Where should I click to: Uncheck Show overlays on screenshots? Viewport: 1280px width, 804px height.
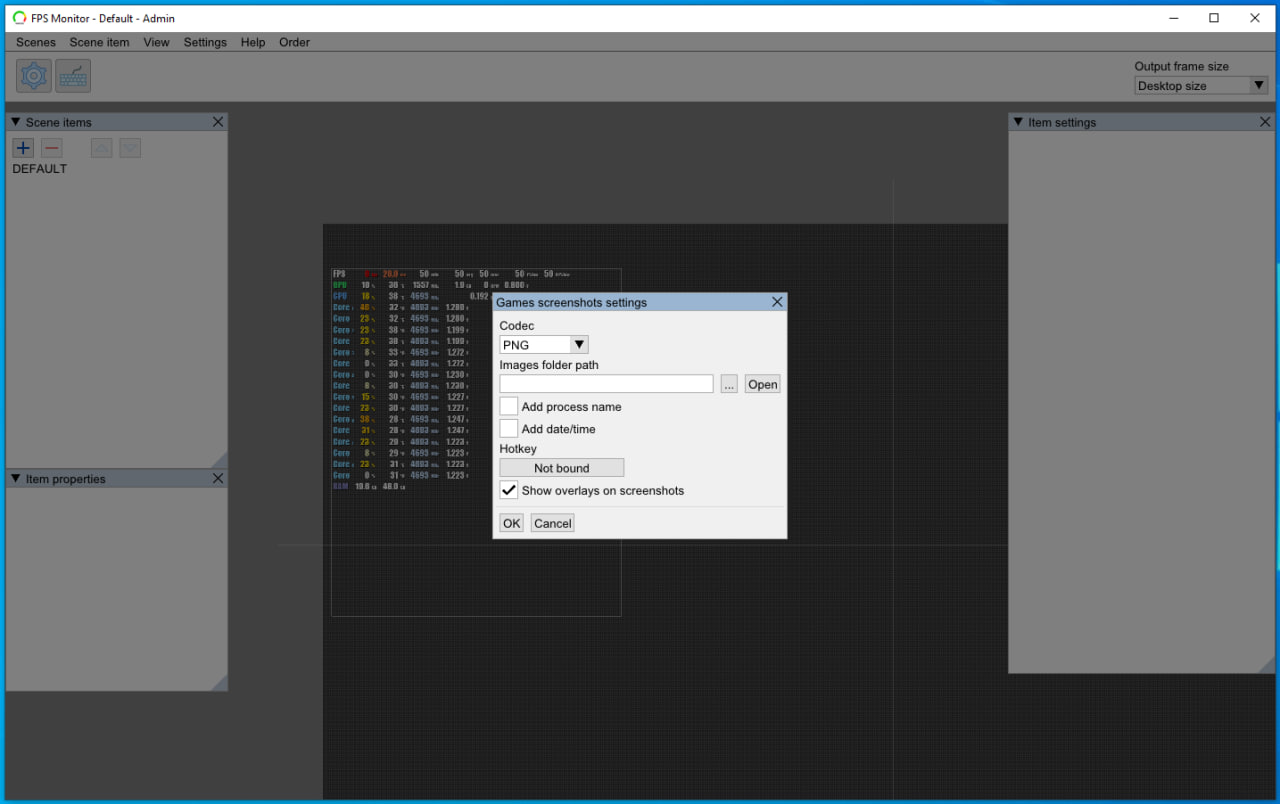(509, 491)
